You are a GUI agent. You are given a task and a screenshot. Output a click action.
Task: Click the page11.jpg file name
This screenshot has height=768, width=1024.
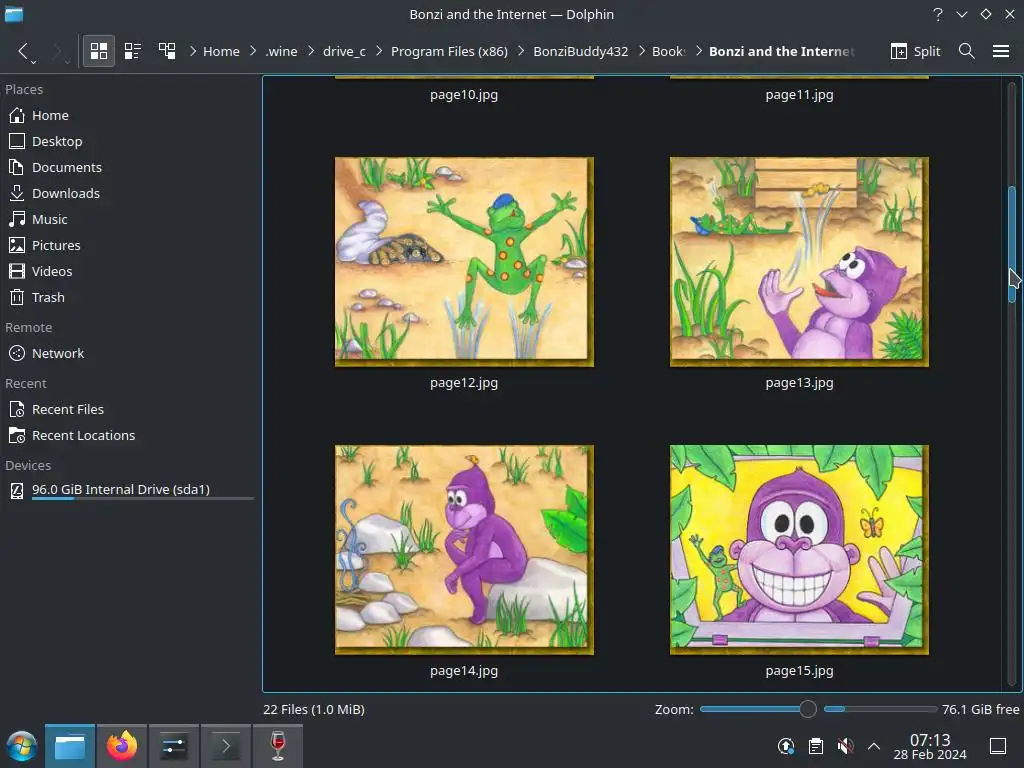(799, 95)
